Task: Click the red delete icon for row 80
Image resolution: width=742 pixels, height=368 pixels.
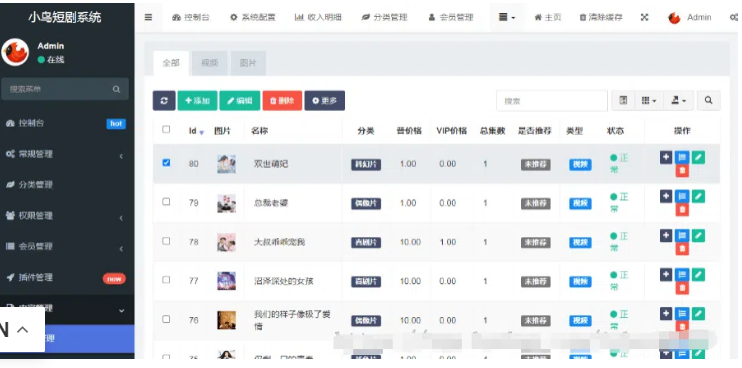Action: [x=682, y=171]
